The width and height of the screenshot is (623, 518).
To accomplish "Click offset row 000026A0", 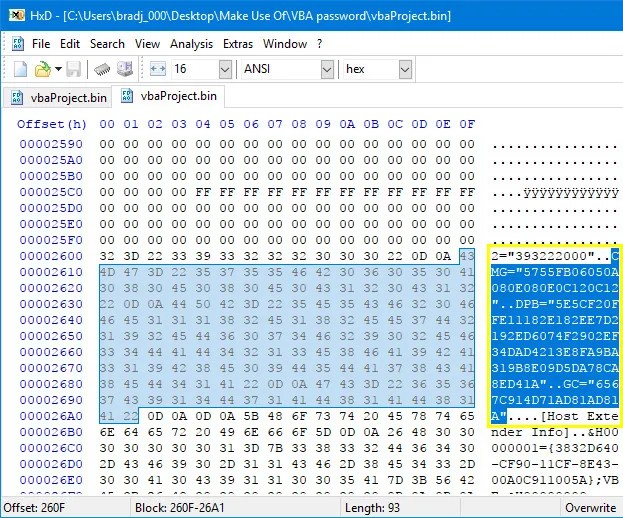I will click(x=51, y=416).
